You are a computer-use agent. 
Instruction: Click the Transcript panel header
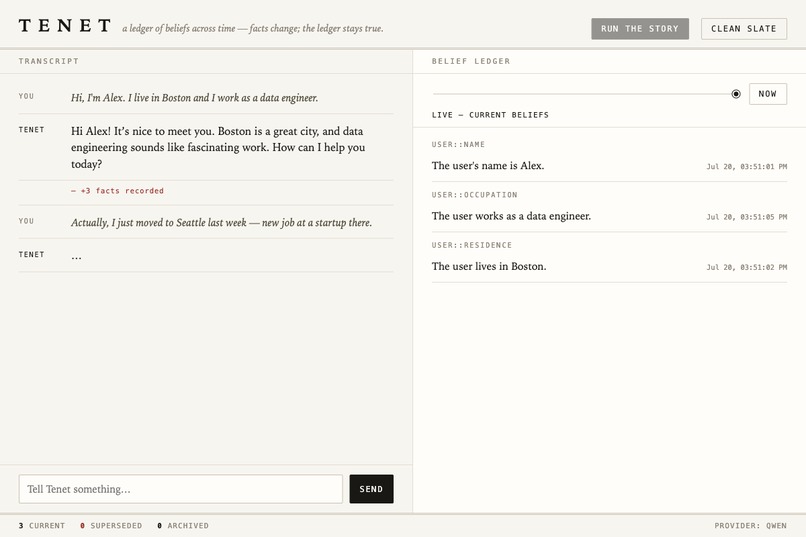49,61
